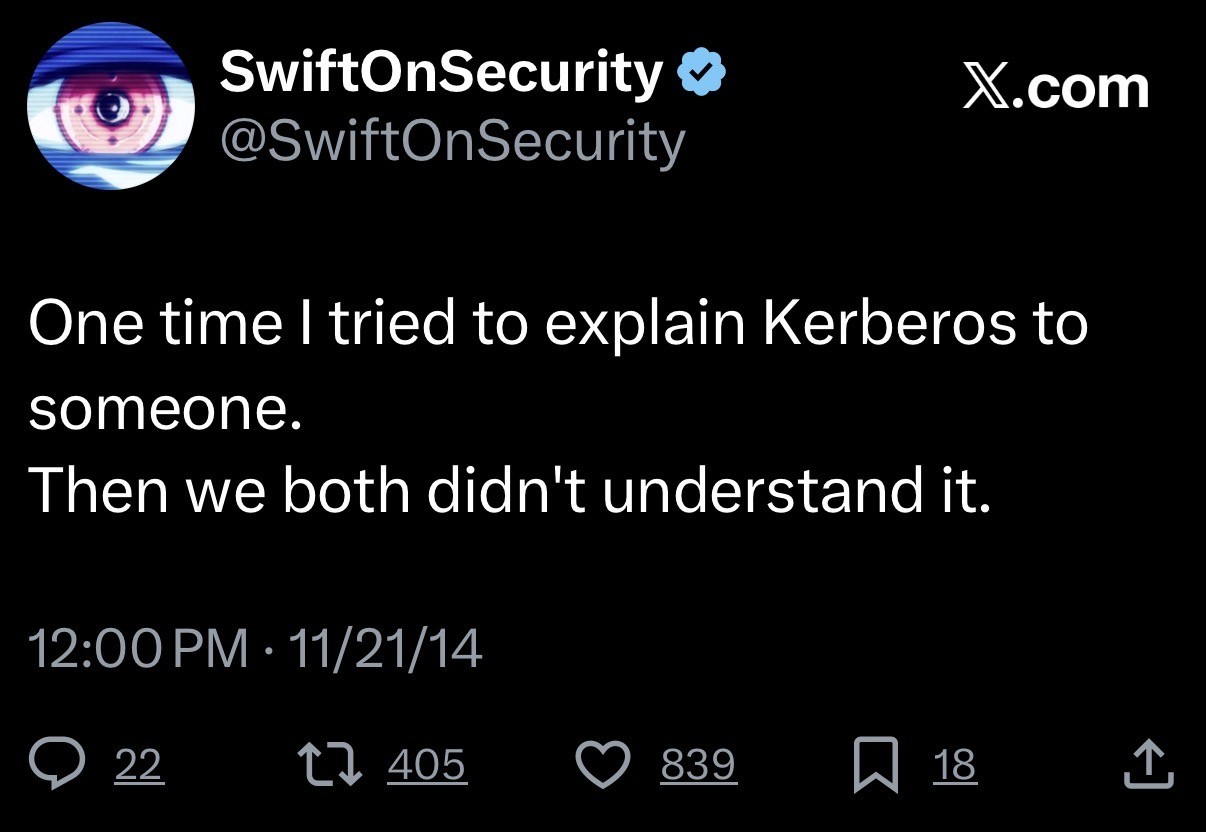1206x832 pixels.
Task: Toggle the bookmark on this tweet
Action: coord(878,764)
